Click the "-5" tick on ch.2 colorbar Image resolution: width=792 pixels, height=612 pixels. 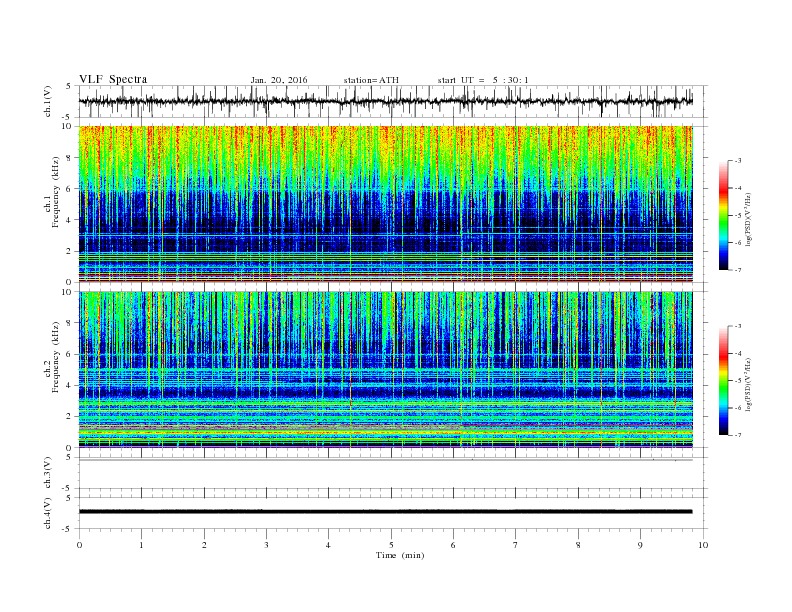737,380
